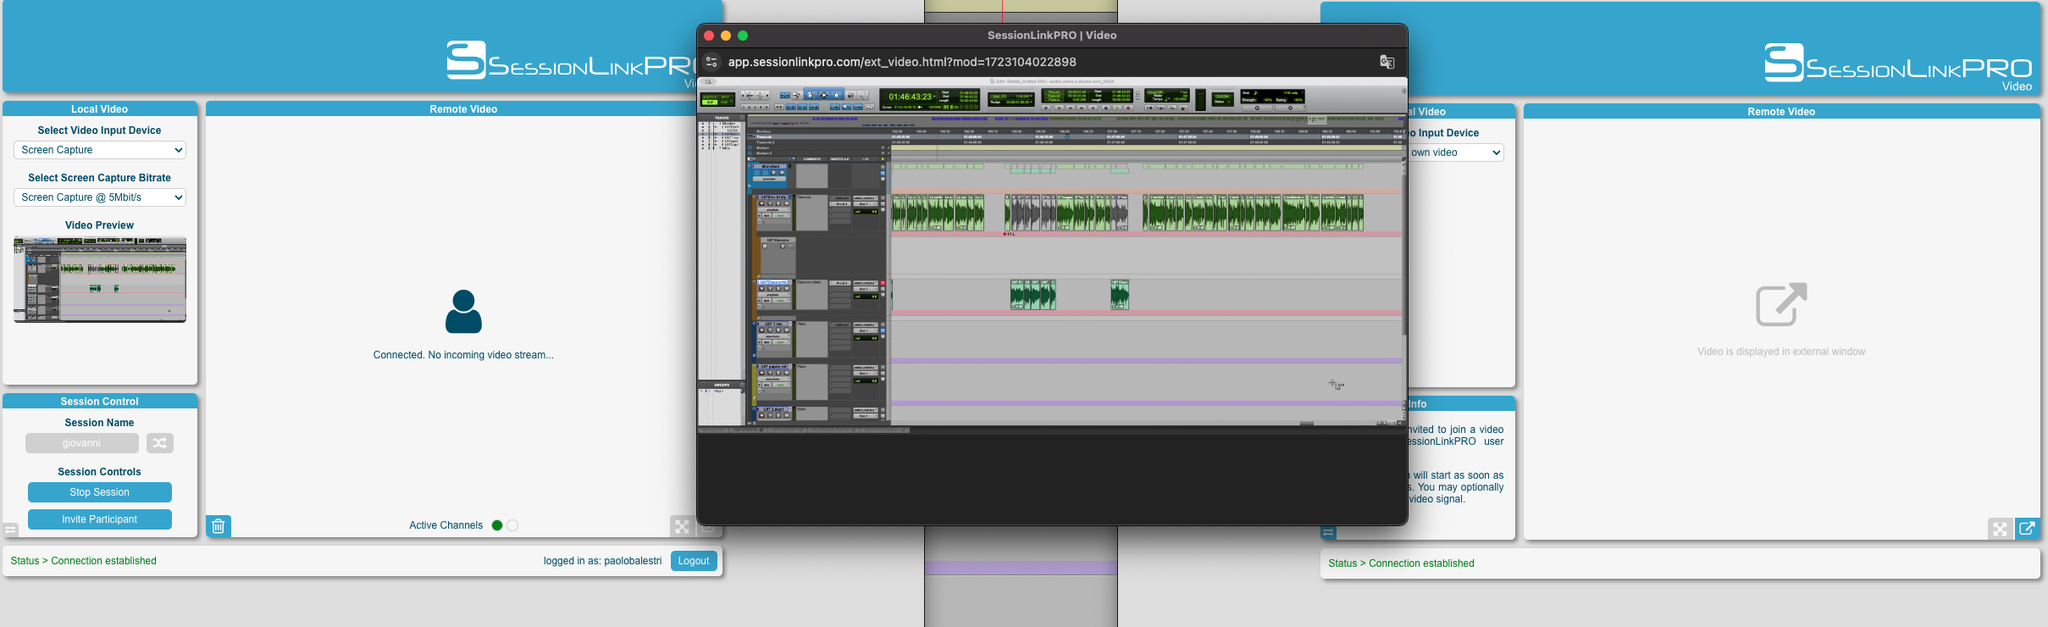Click the right window's 'Connection established' status
The width and height of the screenshot is (2048, 627).
[x=1421, y=564]
